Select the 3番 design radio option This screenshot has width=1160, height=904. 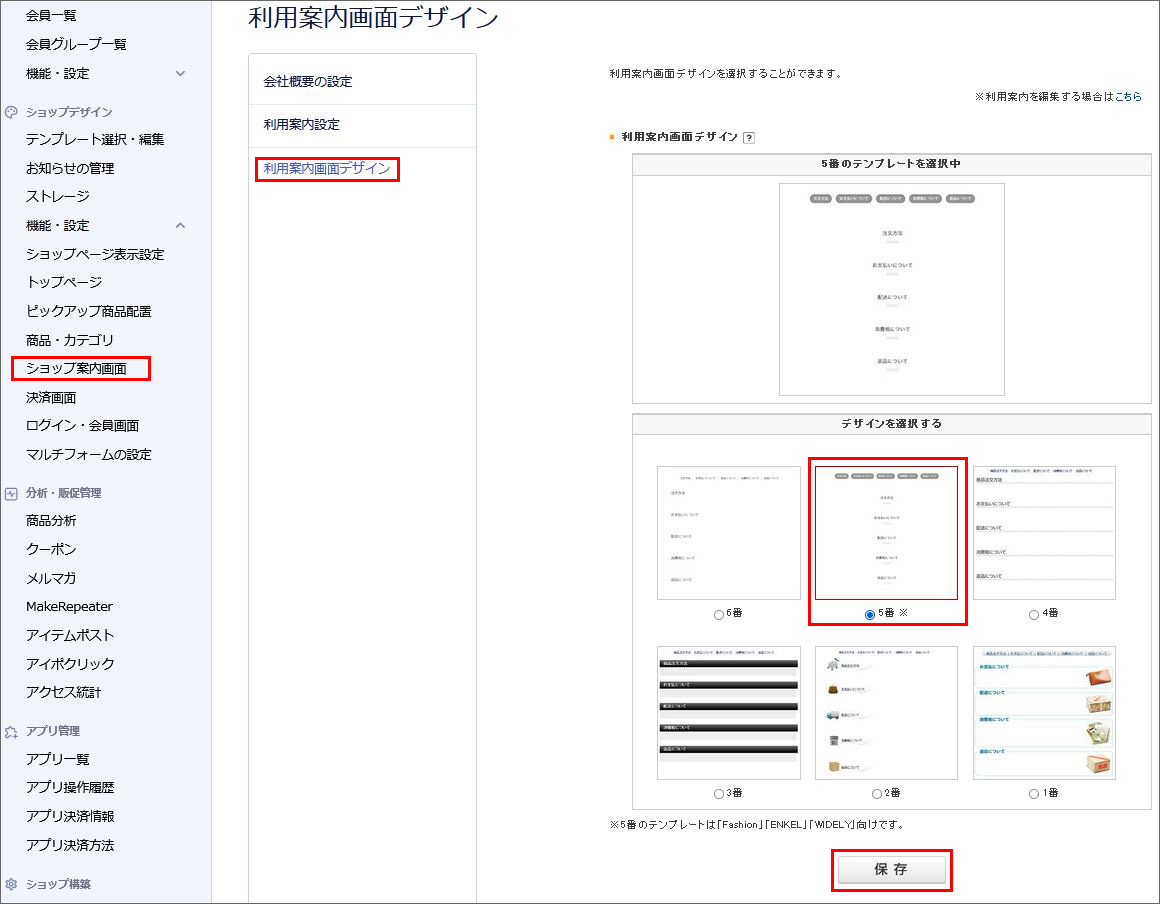[718, 794]
